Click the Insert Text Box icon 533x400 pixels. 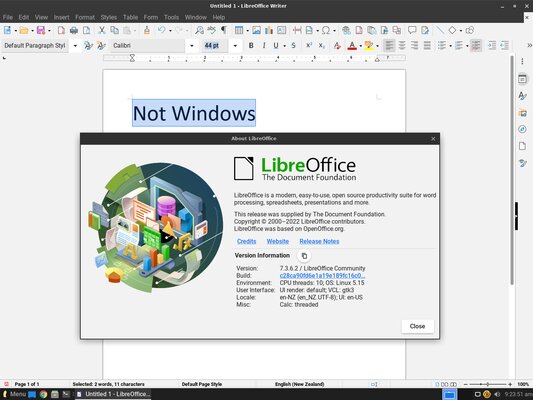pos(281,30)
